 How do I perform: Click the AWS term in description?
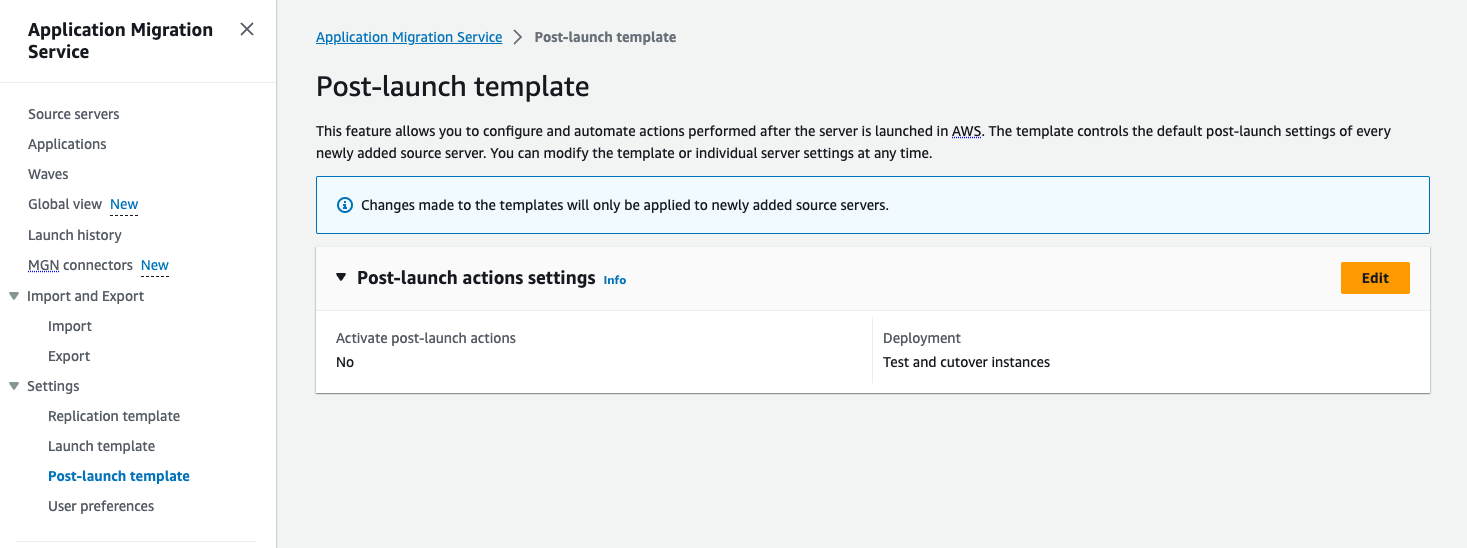pyautogui.click(x=967, y=131)
